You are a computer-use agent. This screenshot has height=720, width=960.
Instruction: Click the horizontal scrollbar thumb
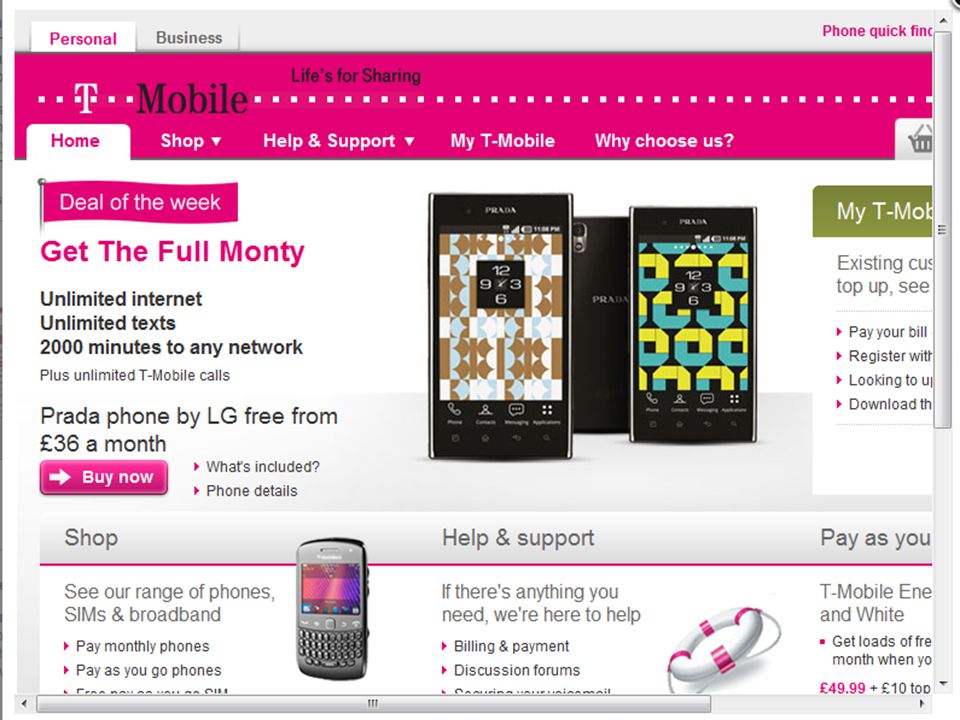pyautogui.click(x=373, y=703)
